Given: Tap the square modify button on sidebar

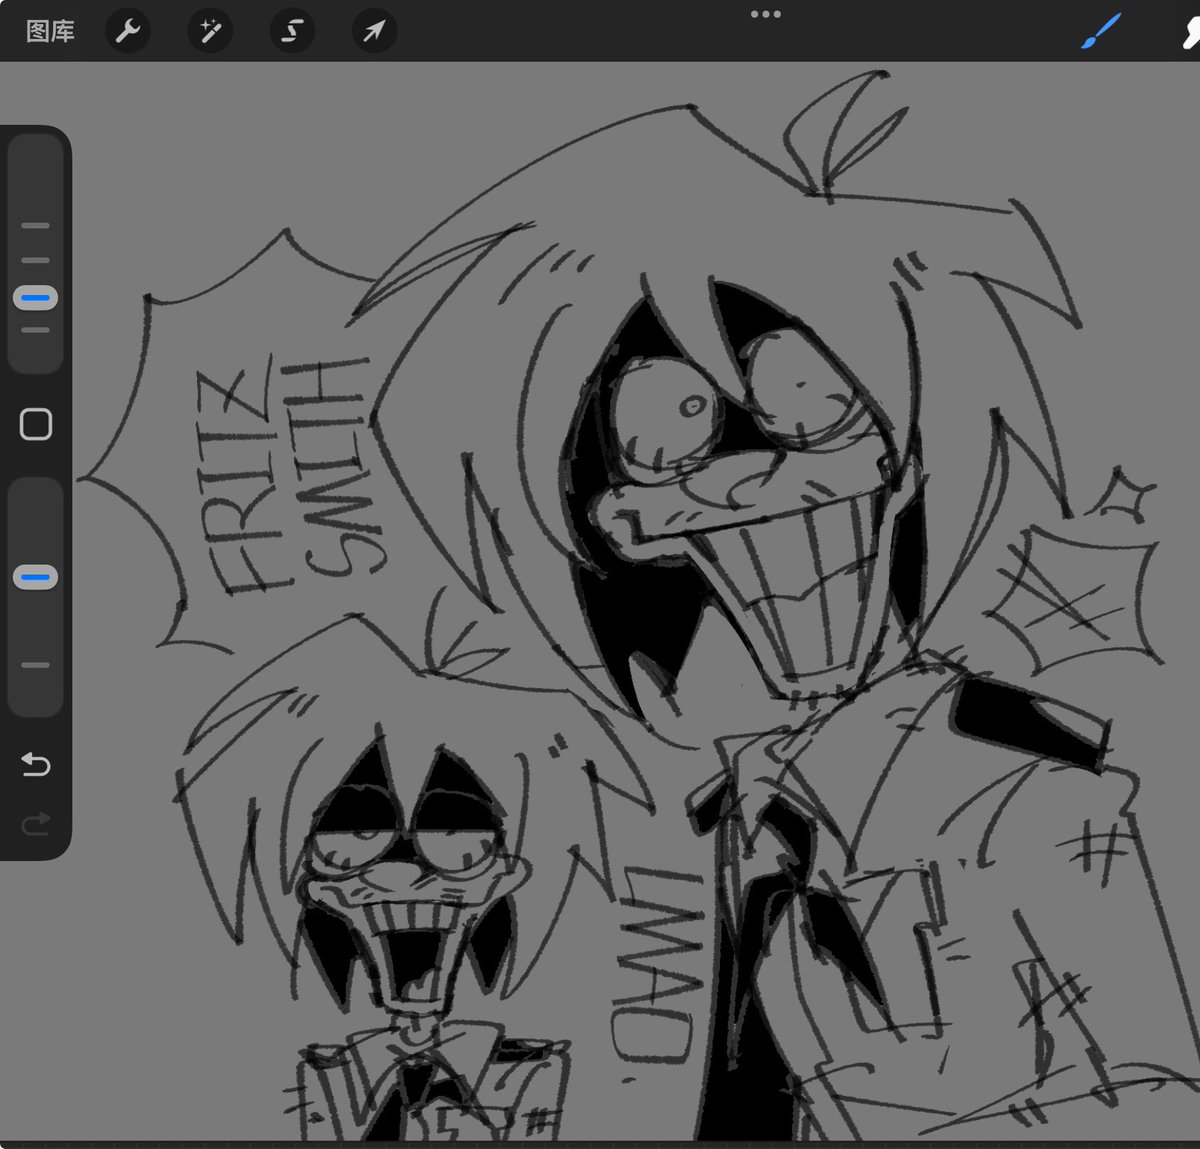Looking at the screenshot, I should click(36, 424).
